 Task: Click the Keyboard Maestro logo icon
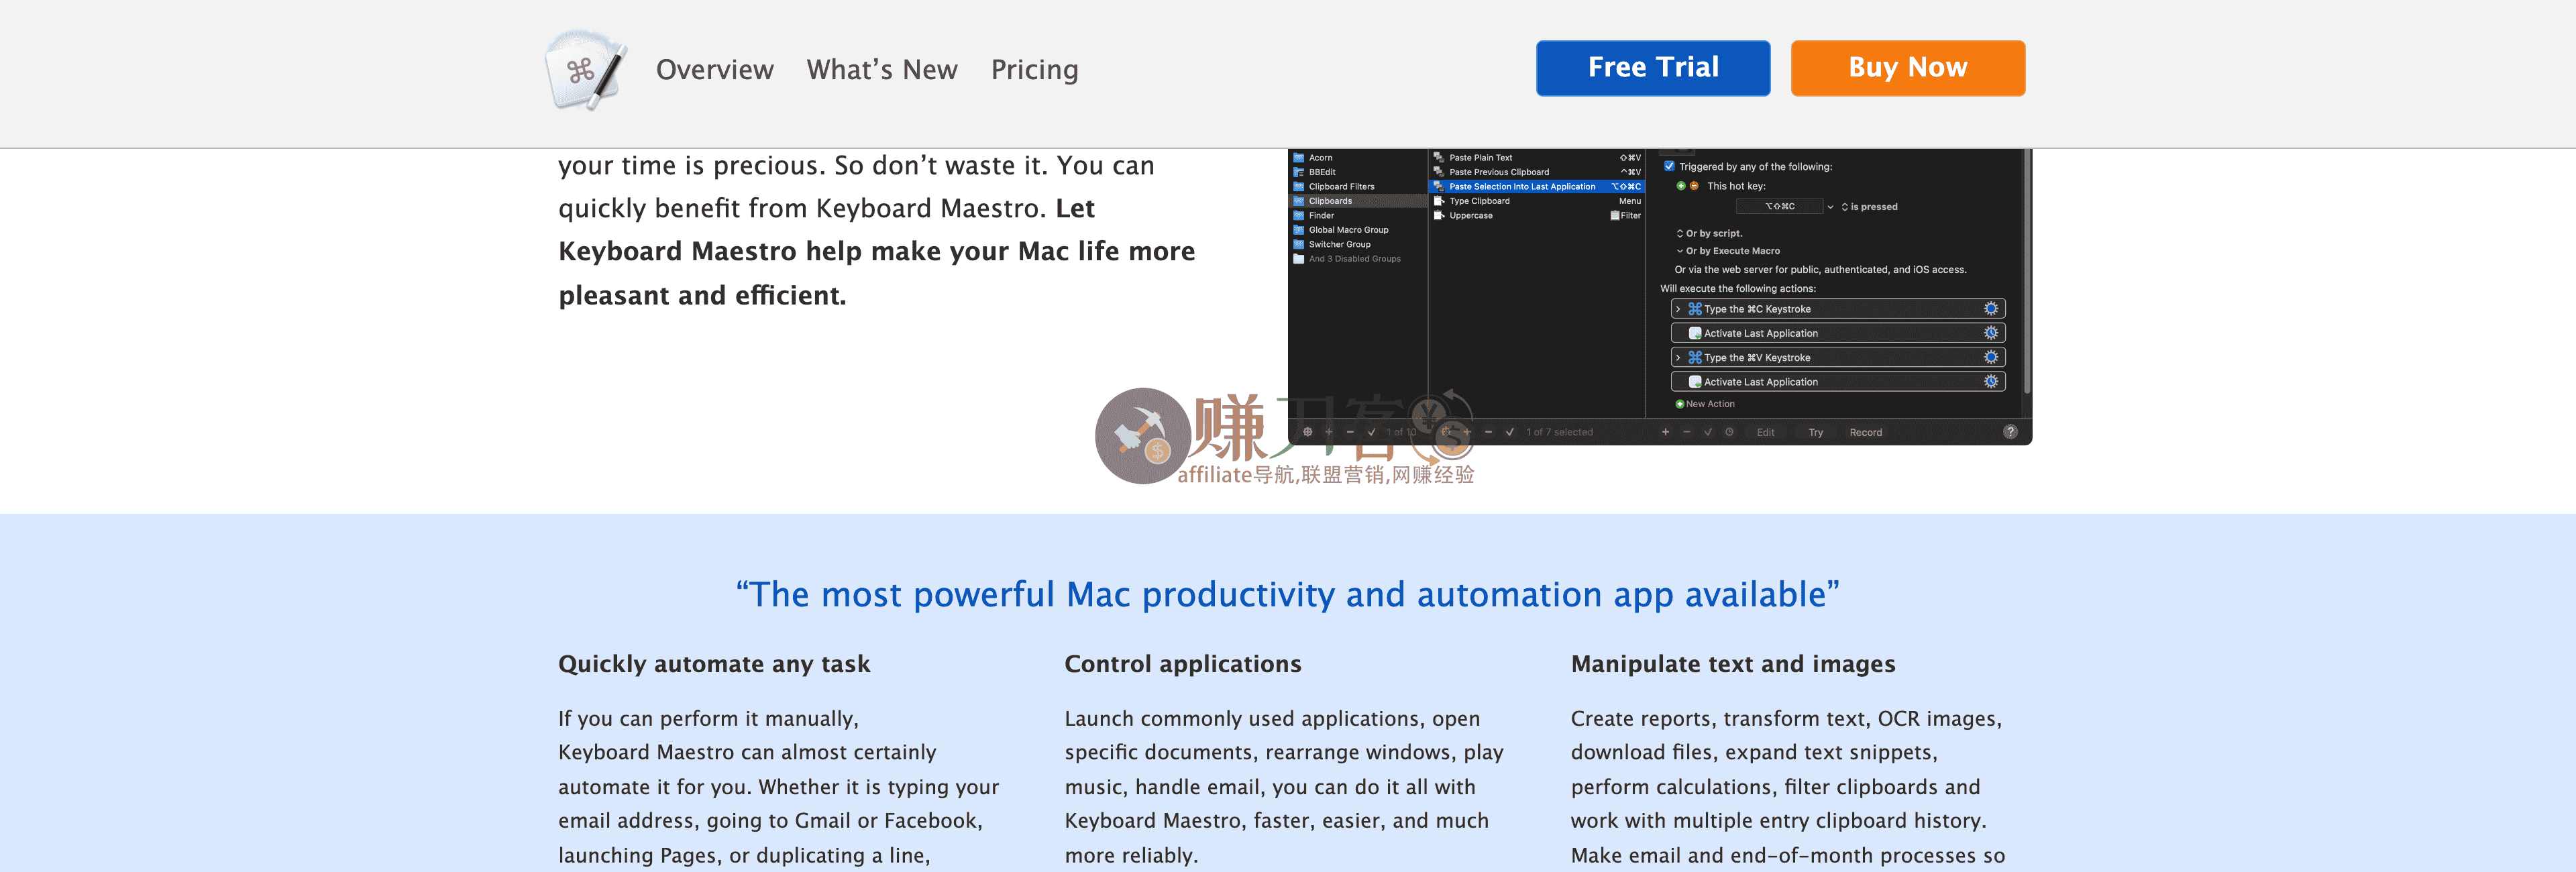(586, 70)
